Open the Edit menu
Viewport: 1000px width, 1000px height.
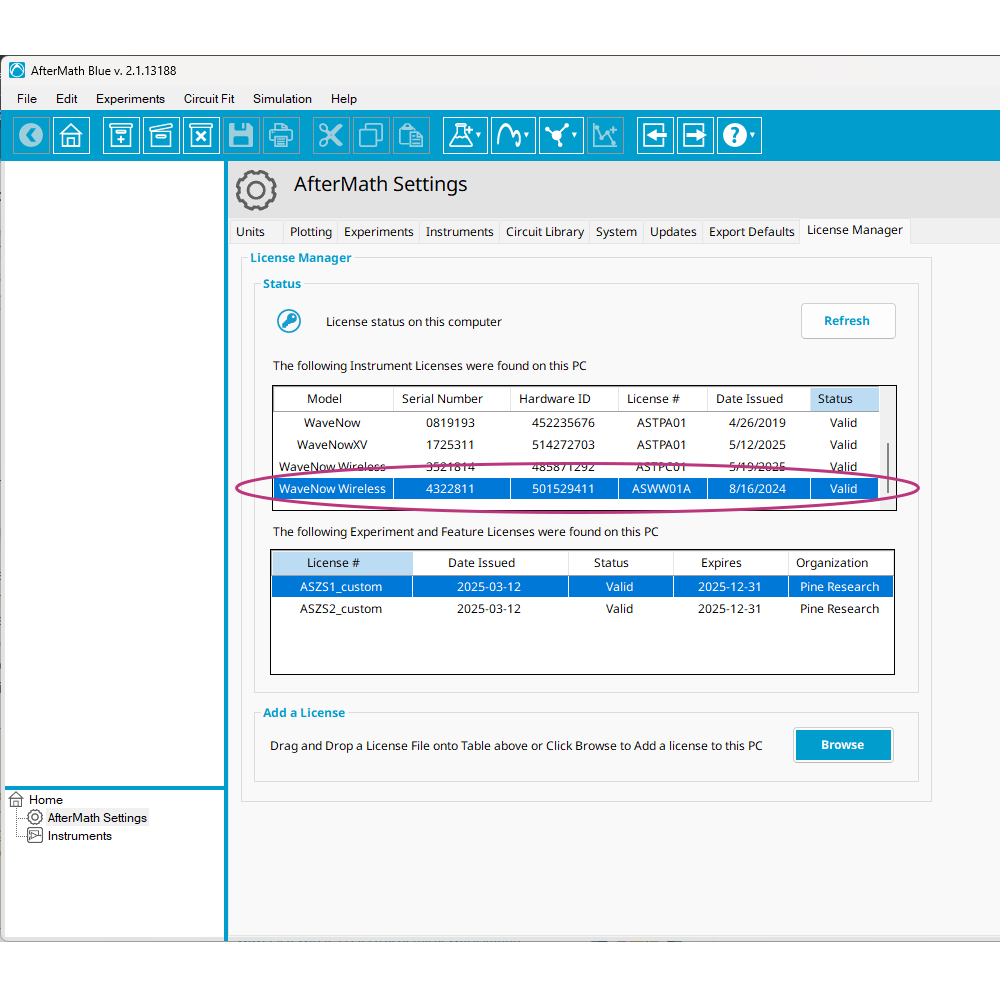pyautogui.click(x=66, y=99)
